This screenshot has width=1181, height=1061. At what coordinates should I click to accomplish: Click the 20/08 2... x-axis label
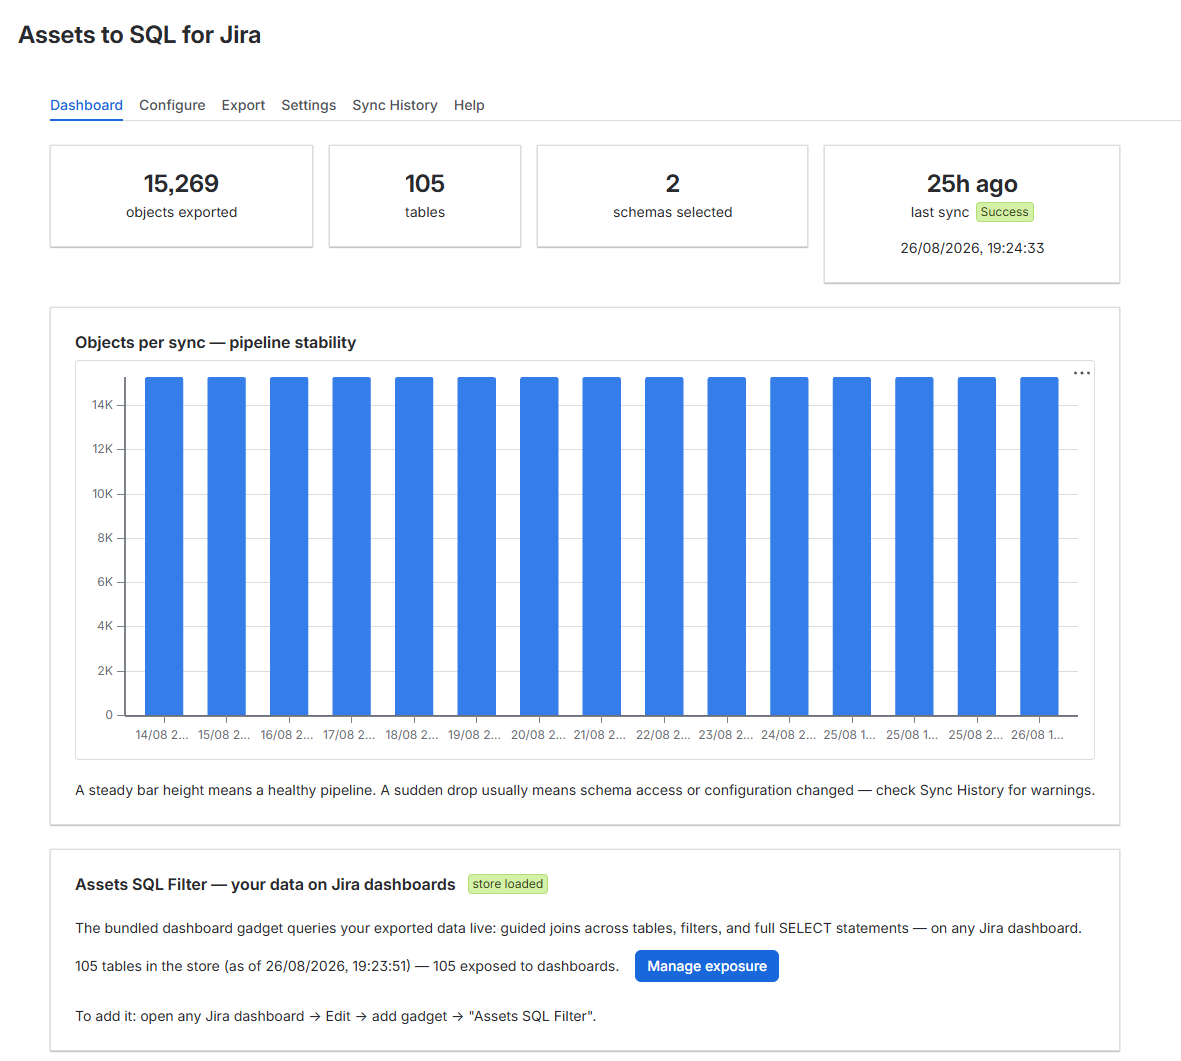click(x=538, y=735)
